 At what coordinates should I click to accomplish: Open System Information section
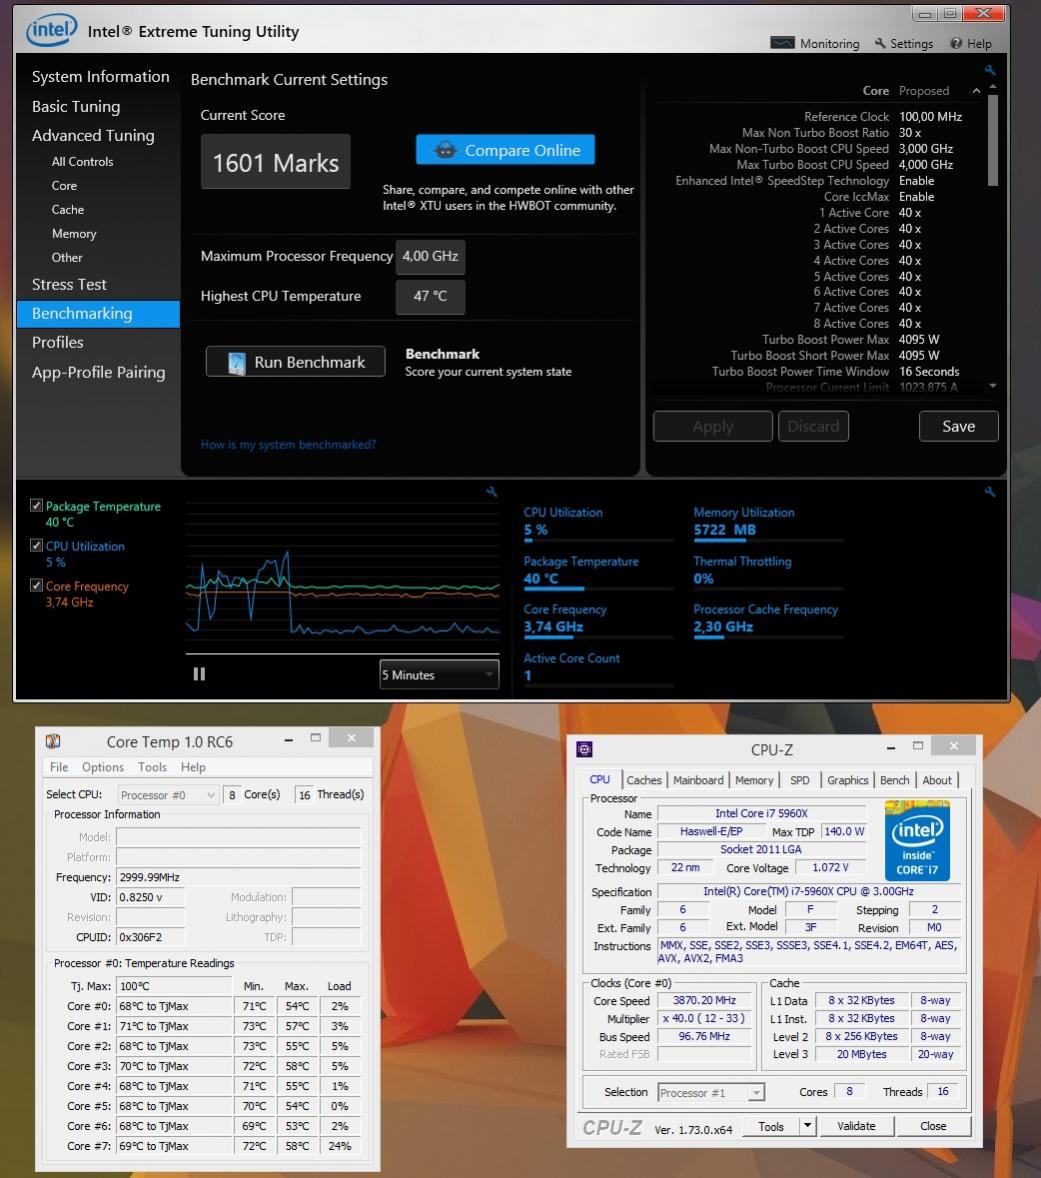[101, 77]
